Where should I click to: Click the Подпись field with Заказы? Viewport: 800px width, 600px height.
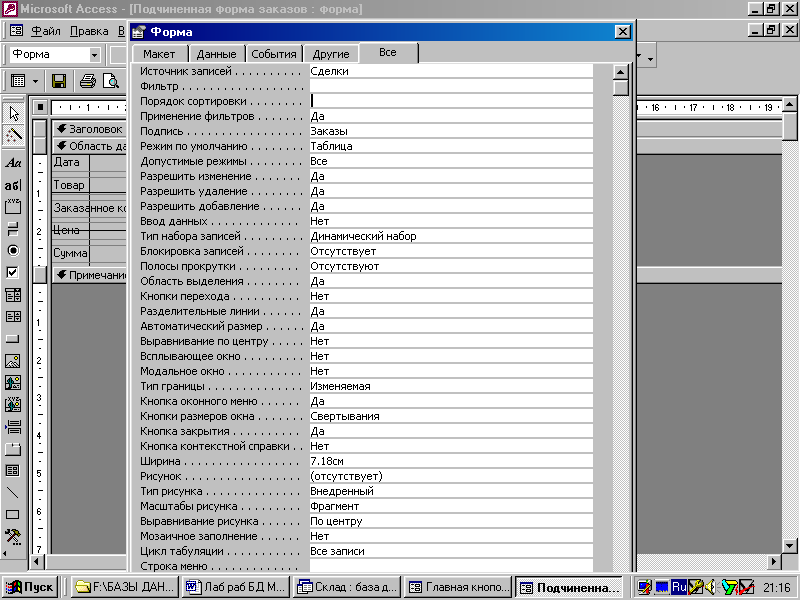[451, 131]
